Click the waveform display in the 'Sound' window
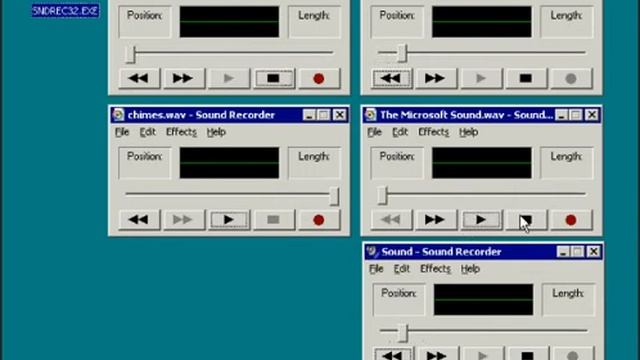Image resolution: width=640 pixels, height=360 pixels. pos(483,300)
